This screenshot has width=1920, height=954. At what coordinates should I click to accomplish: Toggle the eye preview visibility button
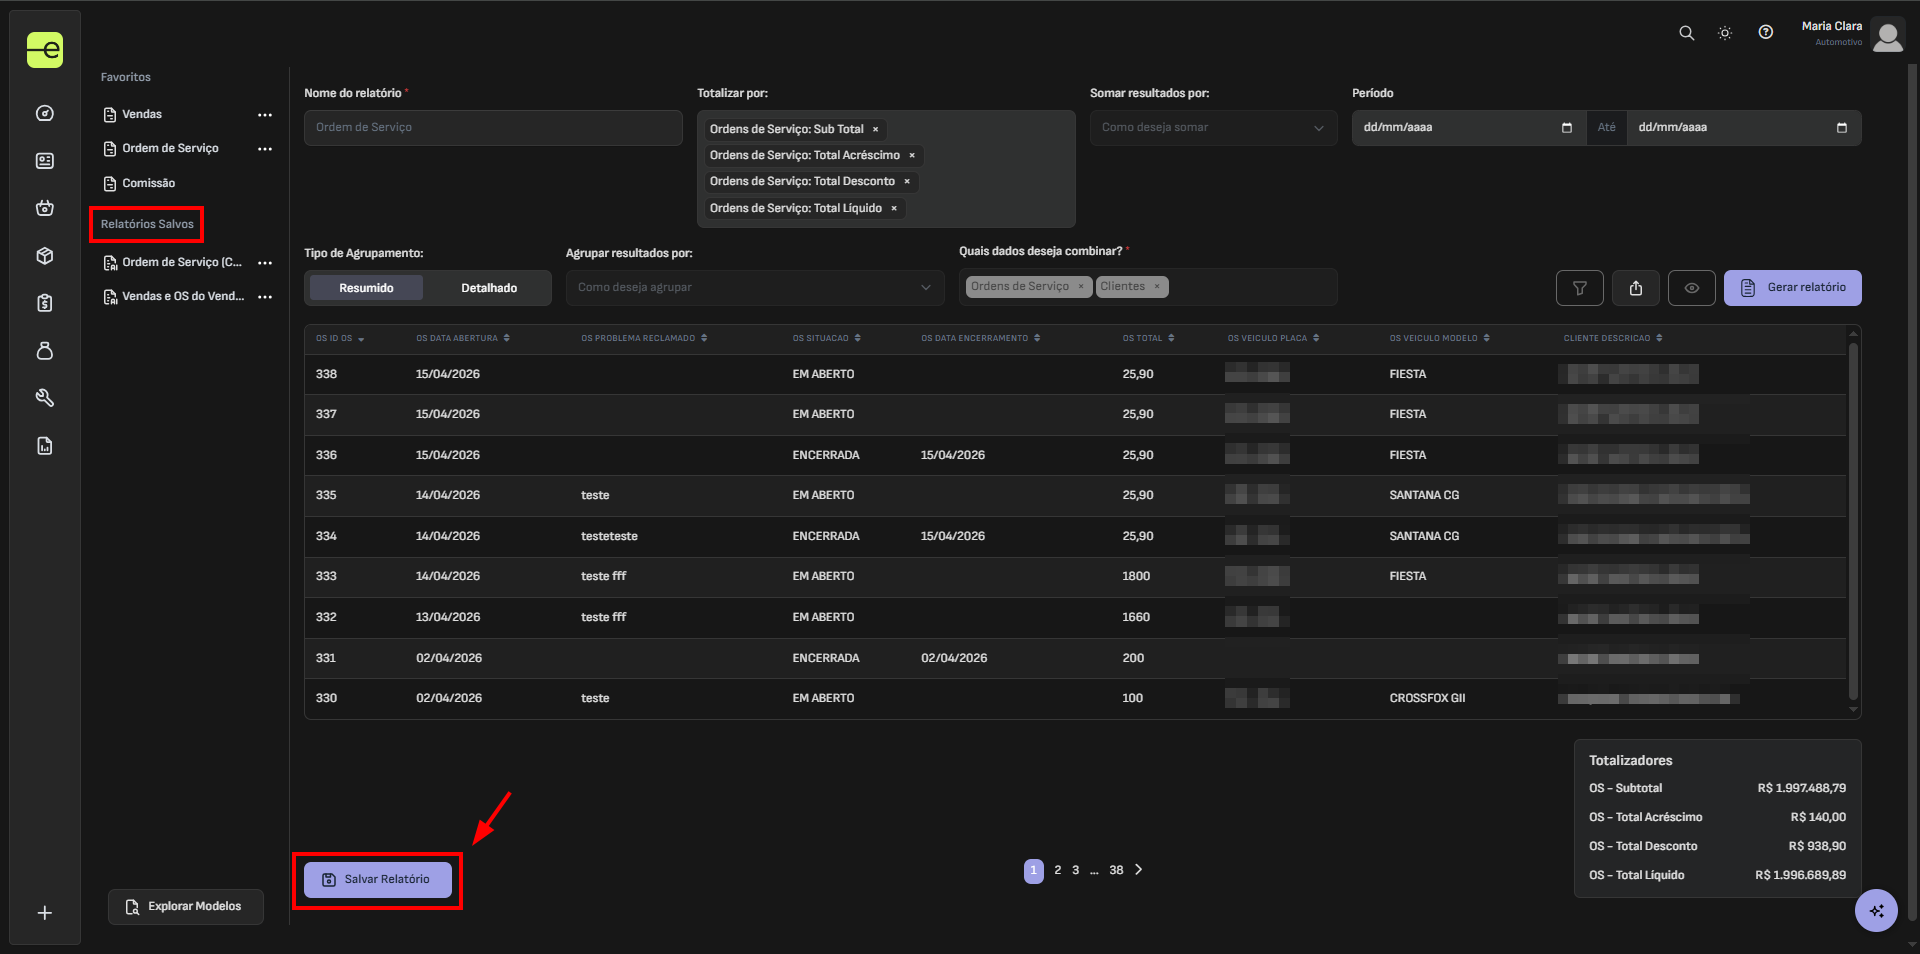click(1691, 288)
